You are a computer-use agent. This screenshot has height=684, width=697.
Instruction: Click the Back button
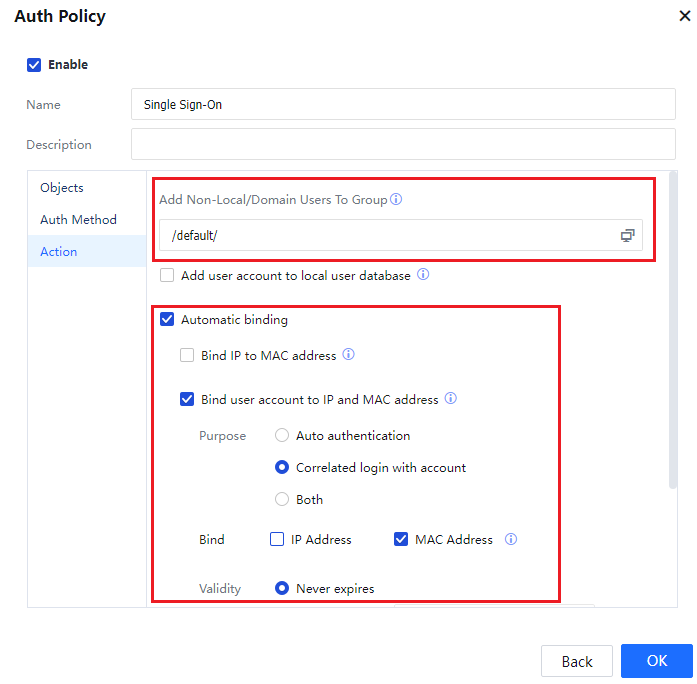pos(577,661)
